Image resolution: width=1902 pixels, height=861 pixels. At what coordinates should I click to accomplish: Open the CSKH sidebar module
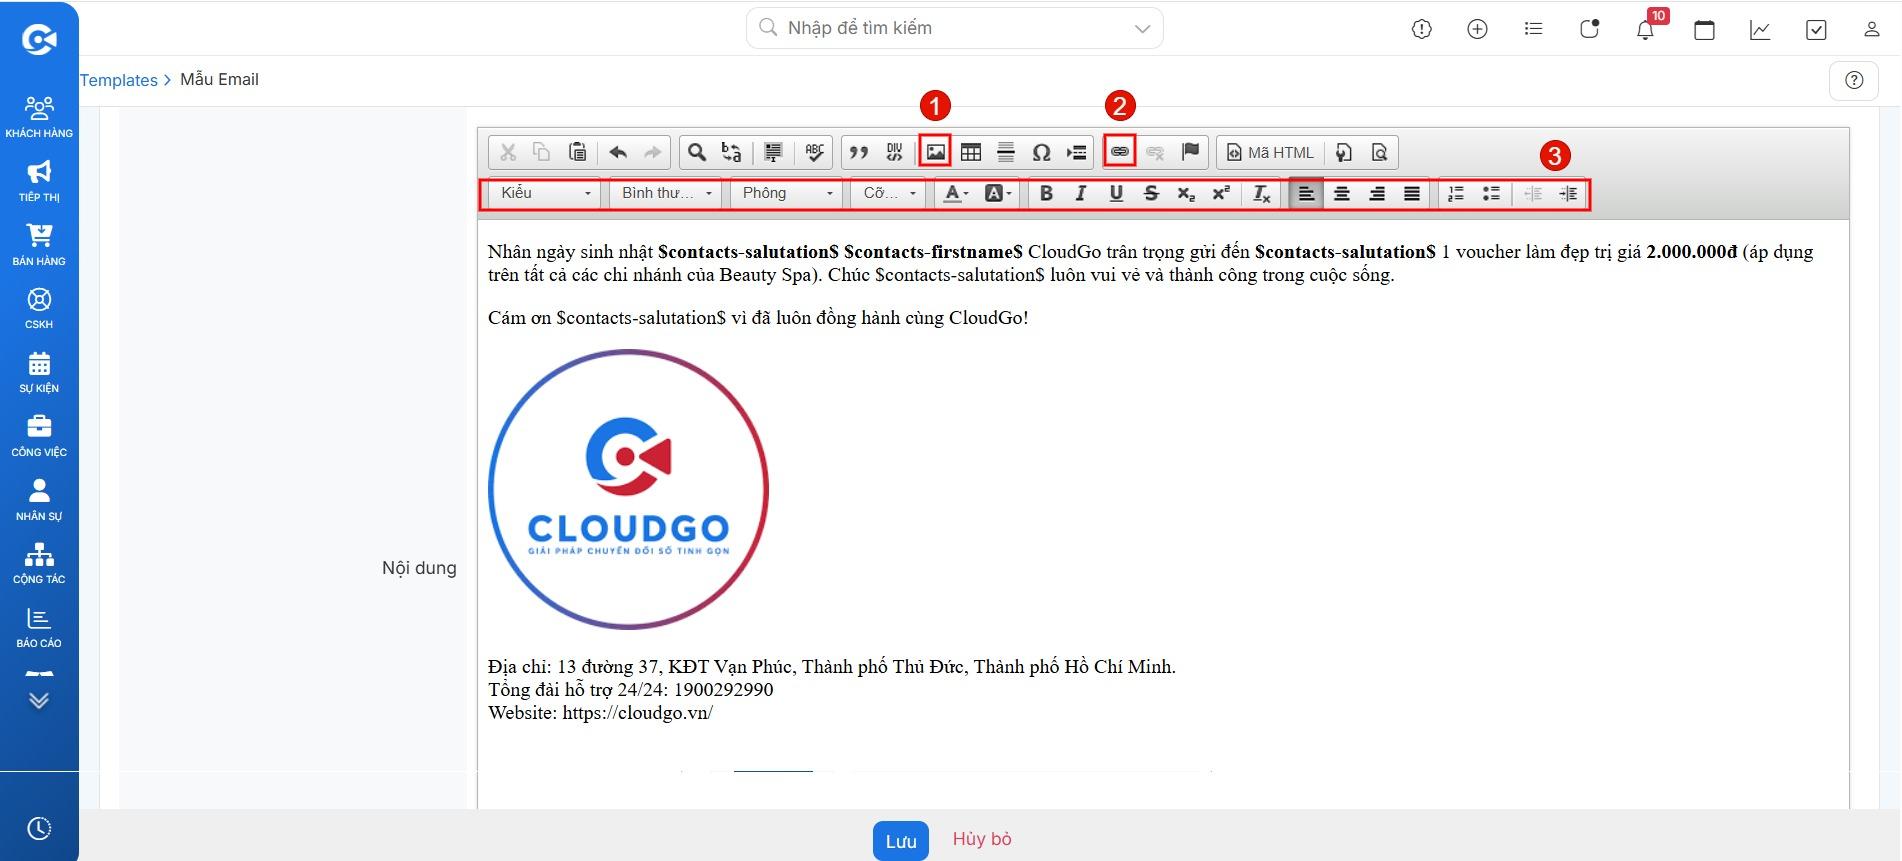click(39, 308)
